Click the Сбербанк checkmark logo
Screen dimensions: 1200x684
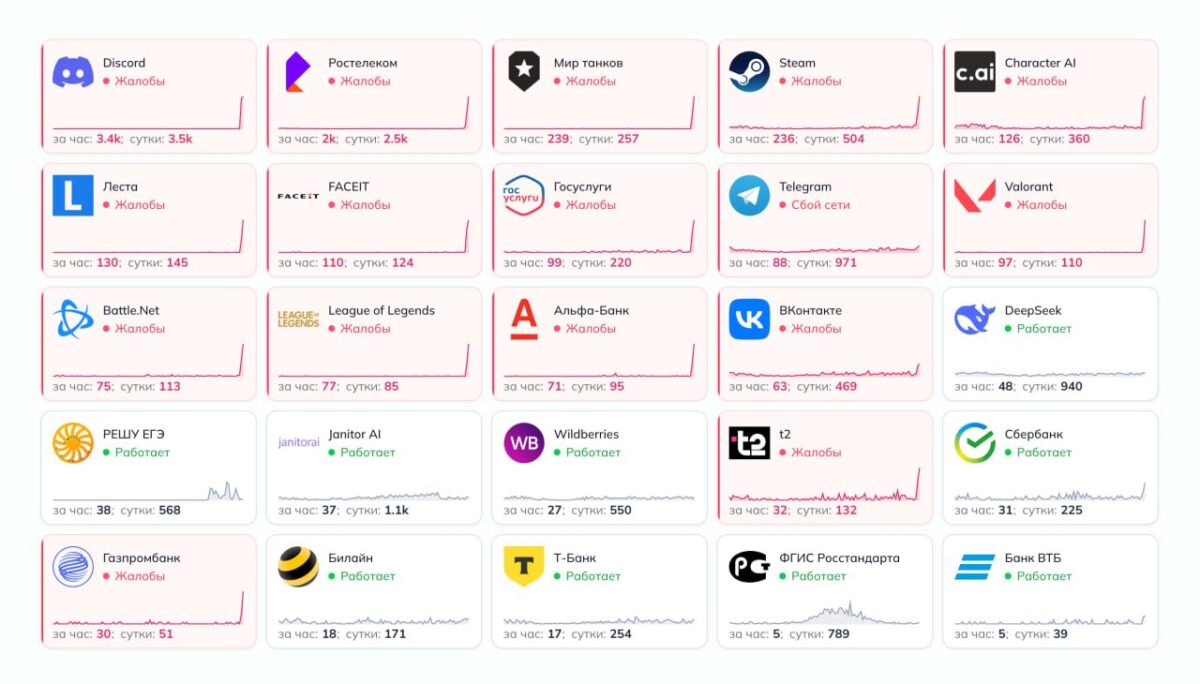[x=972, y=442]
